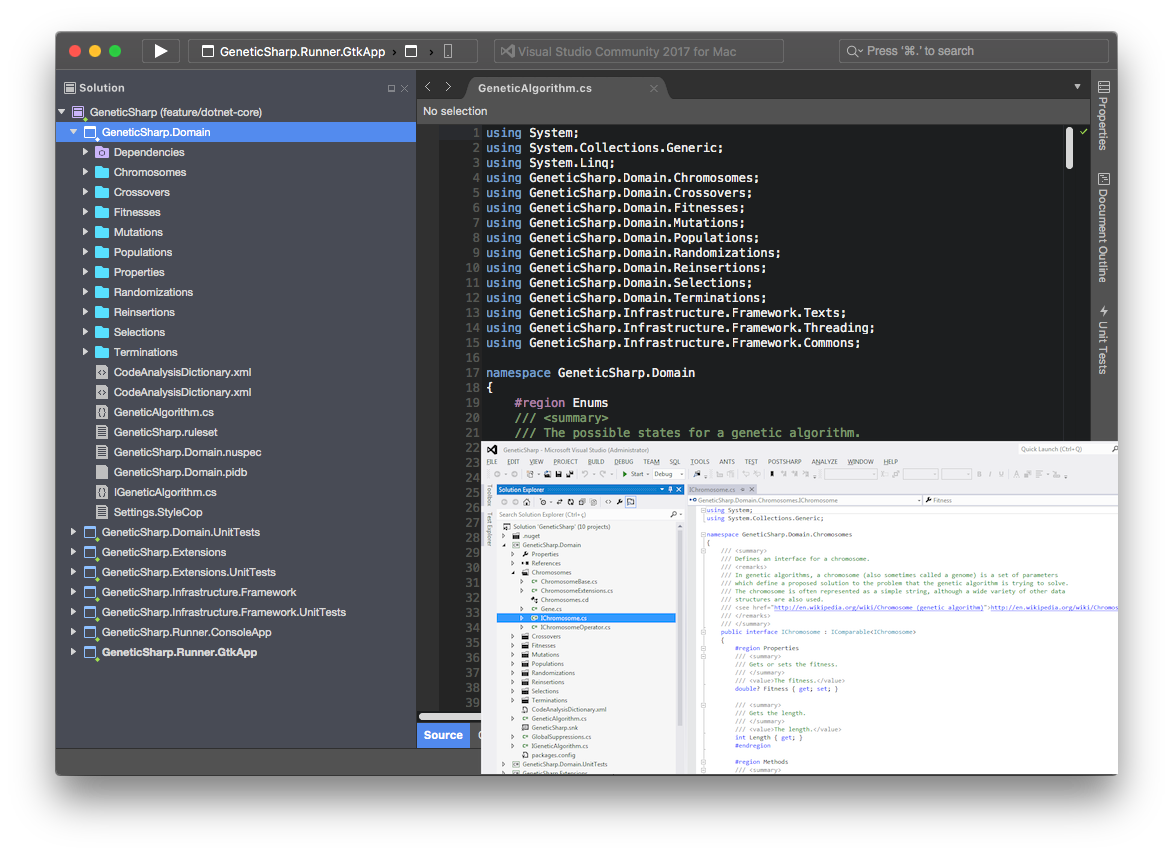This screenshot has height=855, width=1173.
Task: Click Save All icon in Visual Studio toolbar
Action: pyautogui.click(x=569, y=474)
